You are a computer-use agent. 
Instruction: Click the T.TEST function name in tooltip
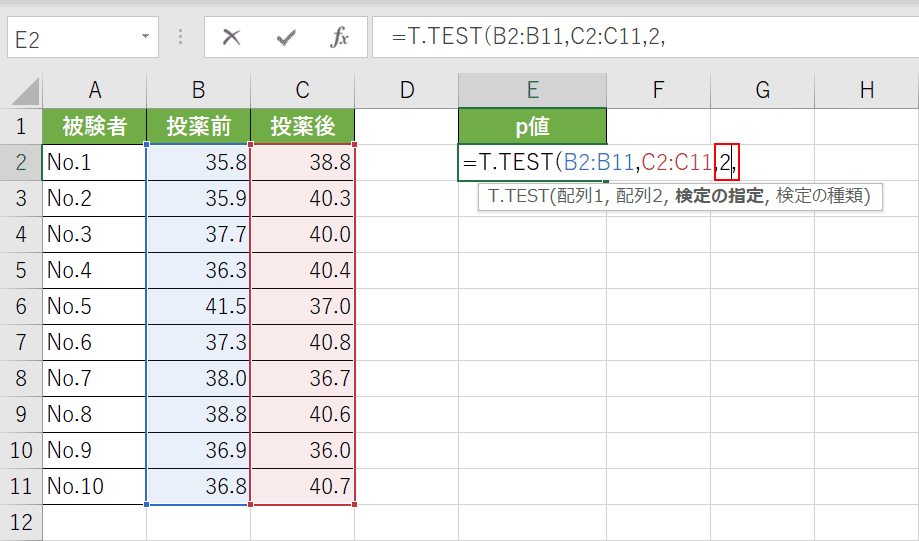point(518,196)
